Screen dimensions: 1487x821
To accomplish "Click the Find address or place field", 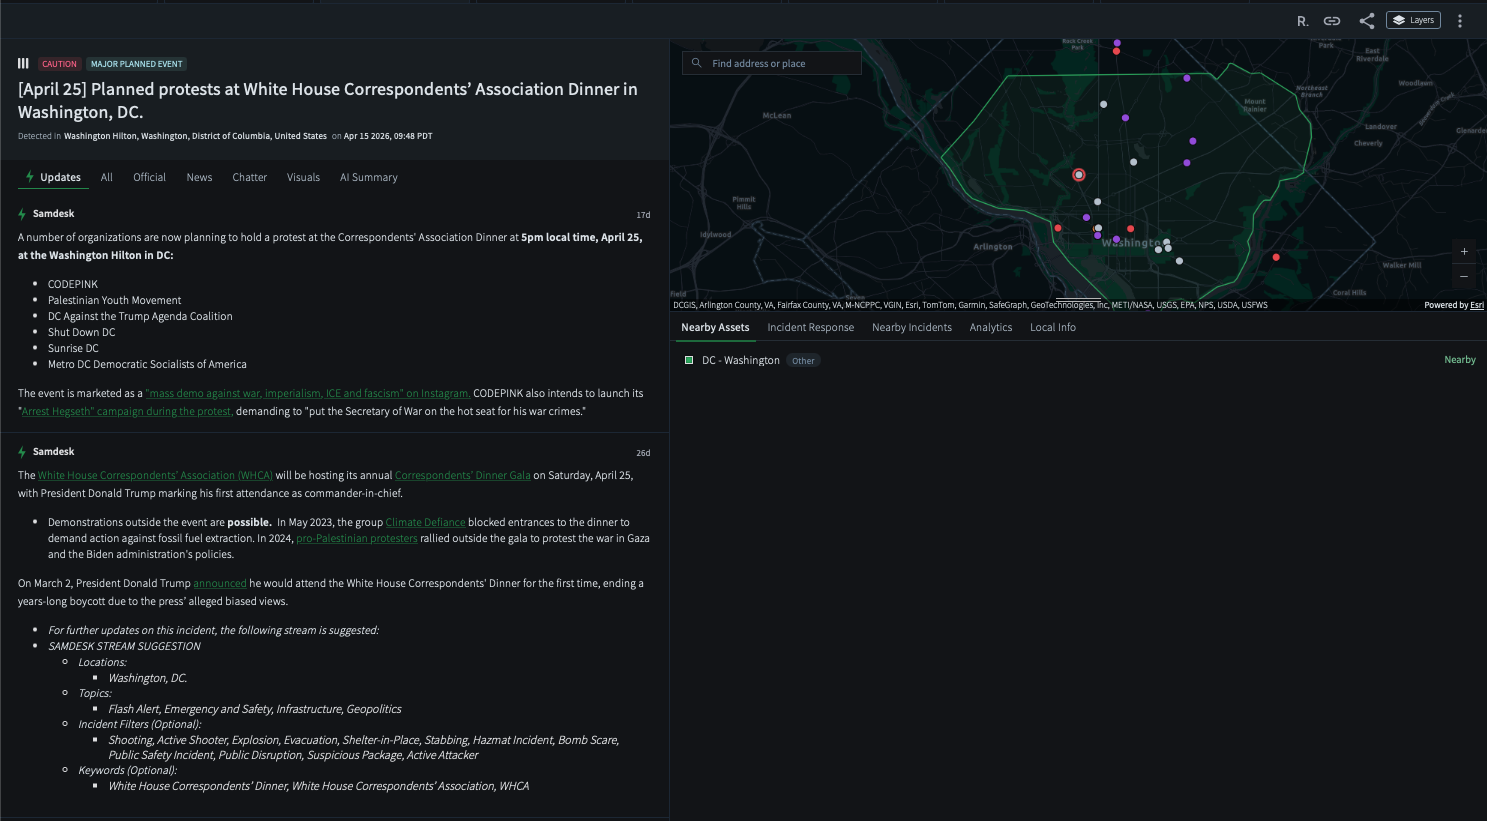I will coord(771,63).
